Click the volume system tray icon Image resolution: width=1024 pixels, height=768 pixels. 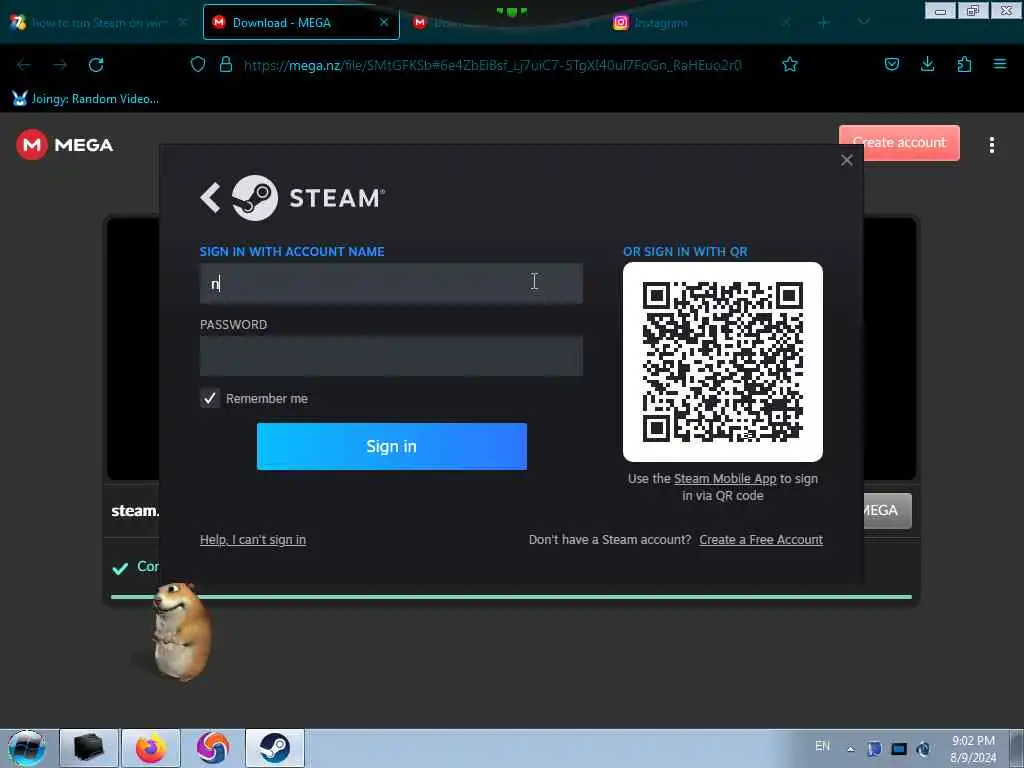click(923, 749)
